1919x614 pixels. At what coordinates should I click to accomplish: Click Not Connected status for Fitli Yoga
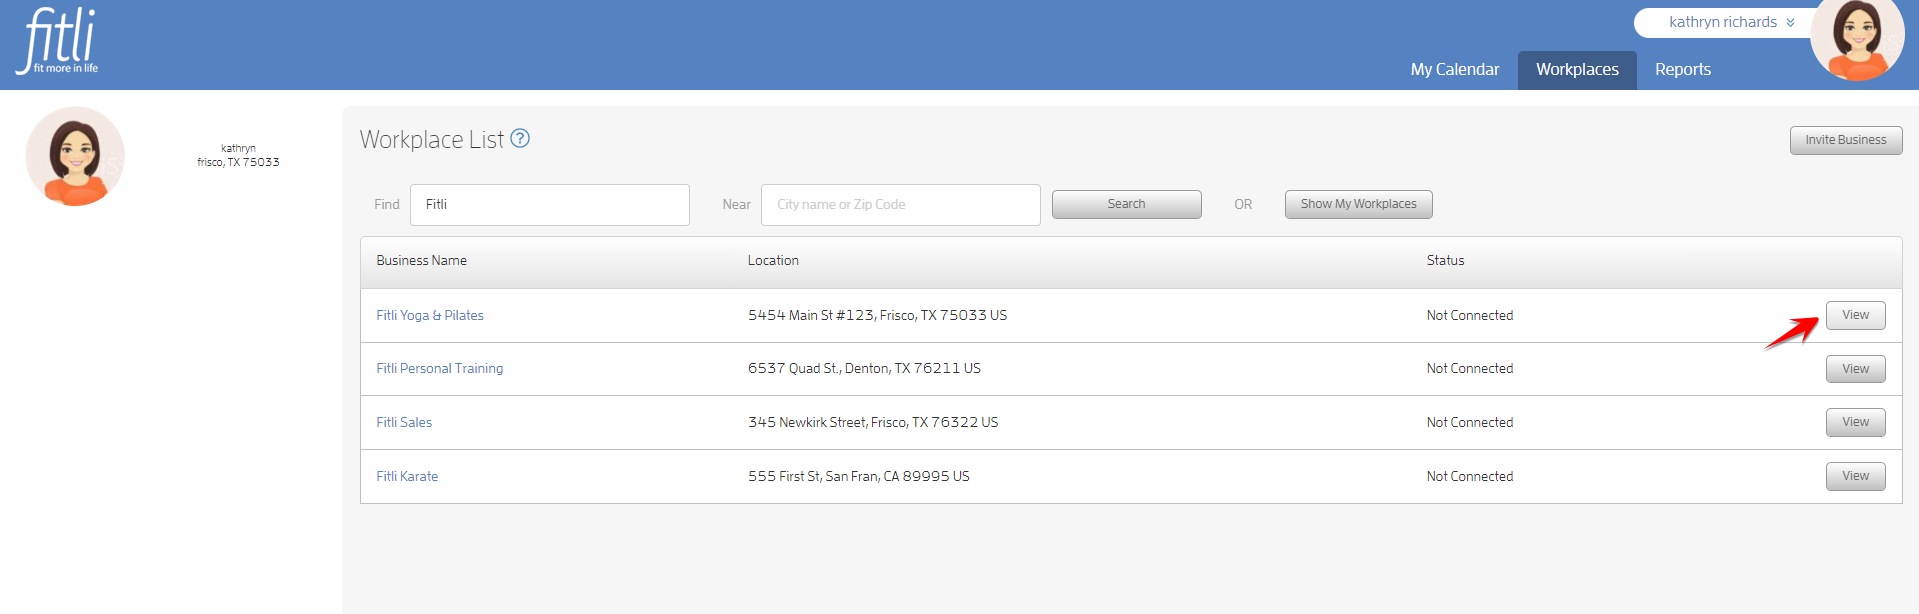(x=1470, y=315)
